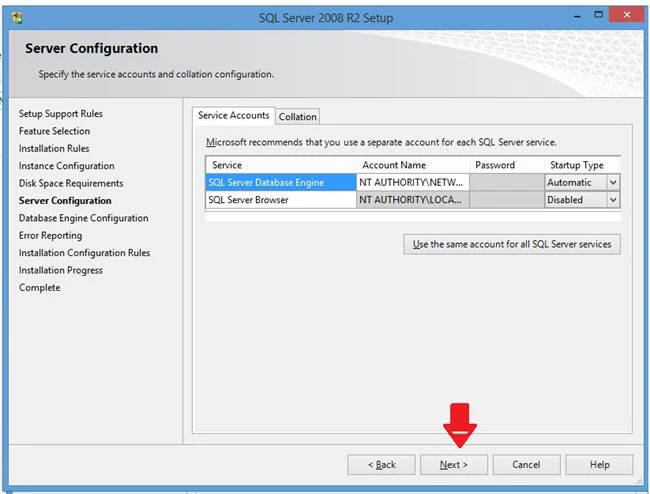This screenshot has width=650, height=494.
Task: Go Back to previous setup page
Action: 381,465
